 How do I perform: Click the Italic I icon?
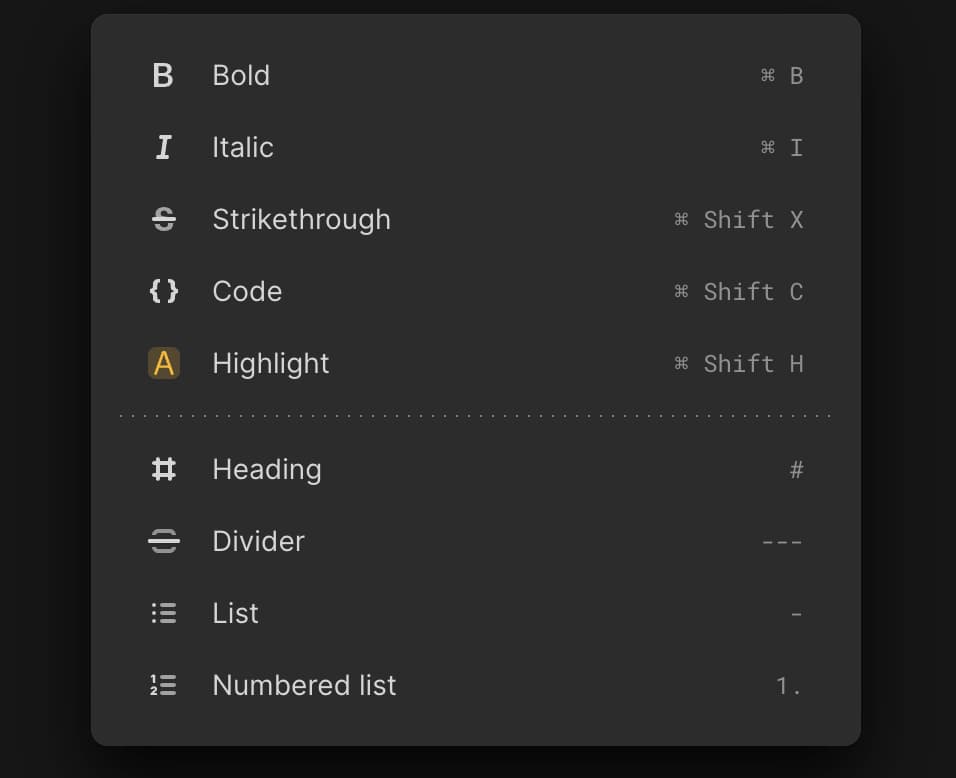pyautogui.click(x=163, y=148)
